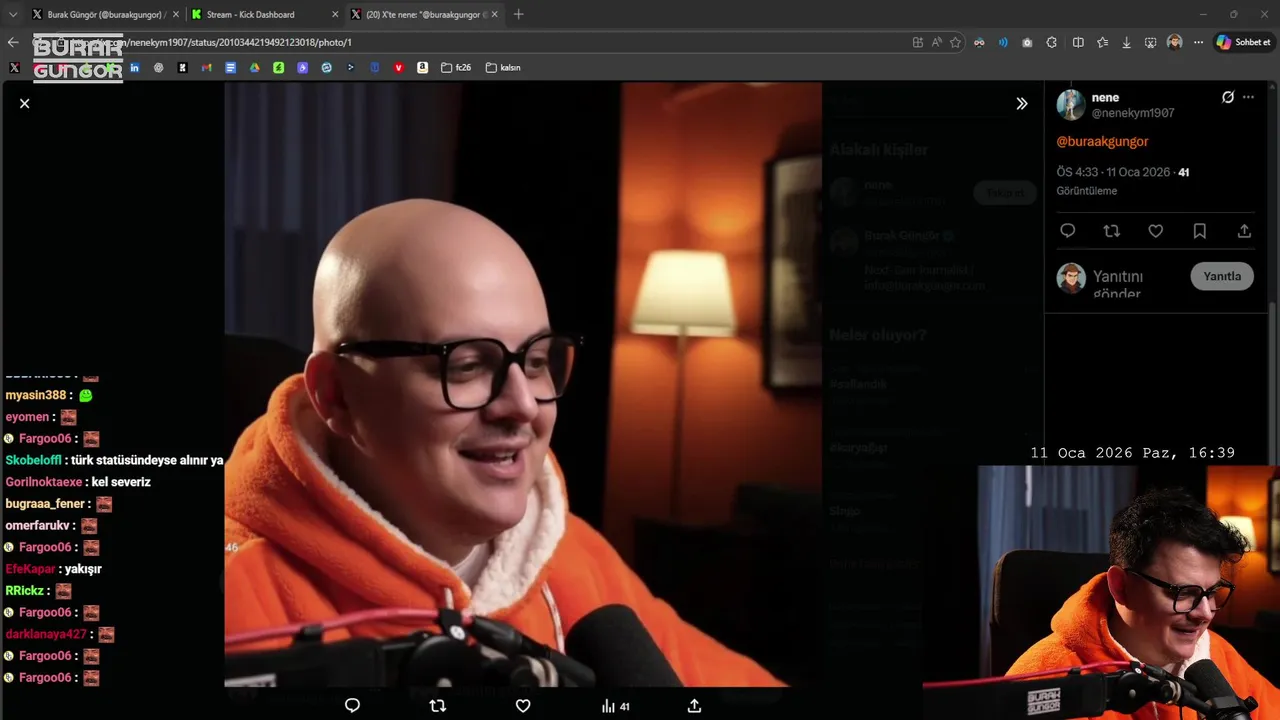Click the retweet icon in the sidebar action row
Viewport: 1280px width, 720px height.
(x=1111, y=231)
